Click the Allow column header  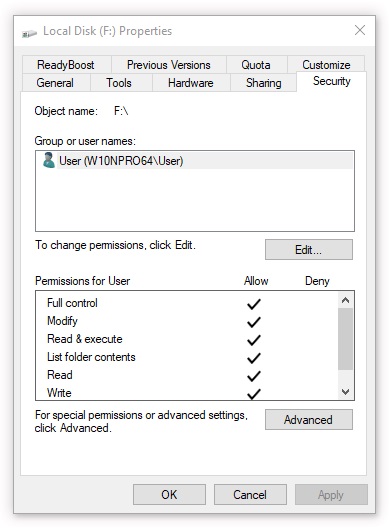(x=256, y=281)
